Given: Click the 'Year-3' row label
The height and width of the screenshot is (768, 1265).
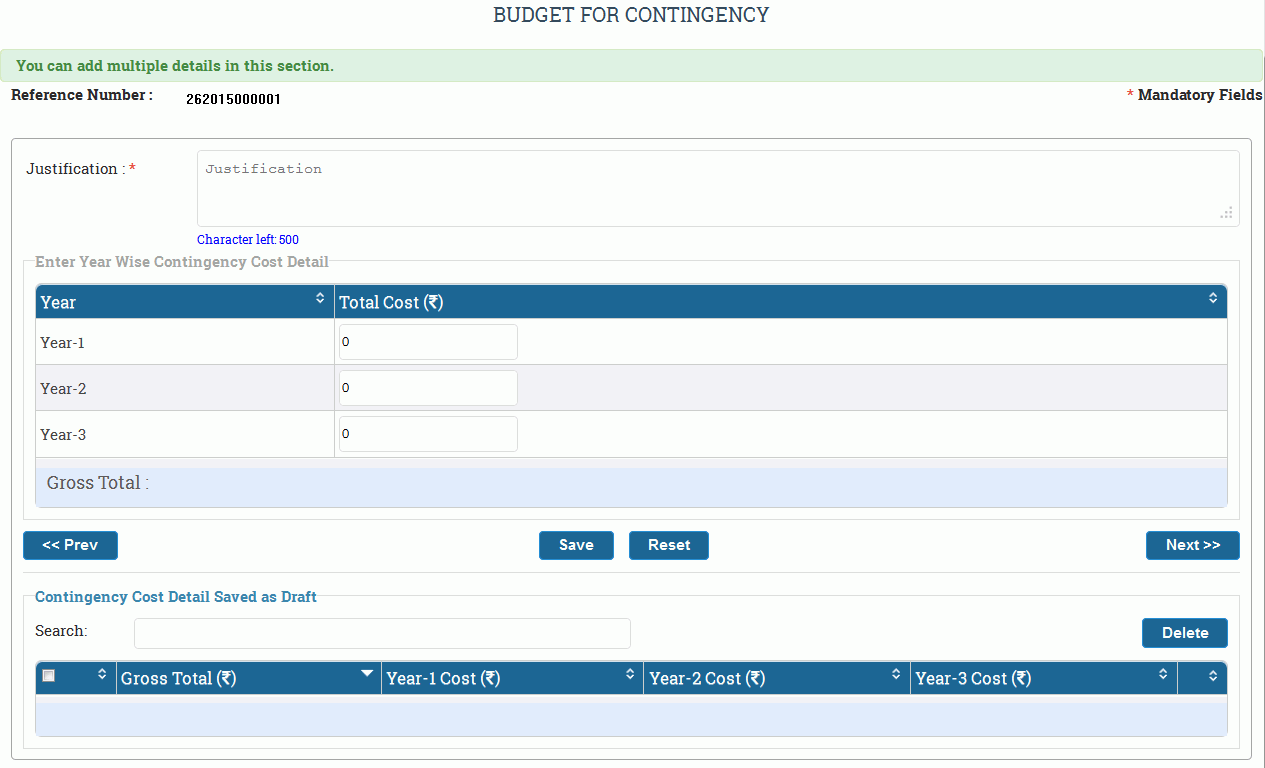Looking at the screenshot, I should tap(62, 435).
